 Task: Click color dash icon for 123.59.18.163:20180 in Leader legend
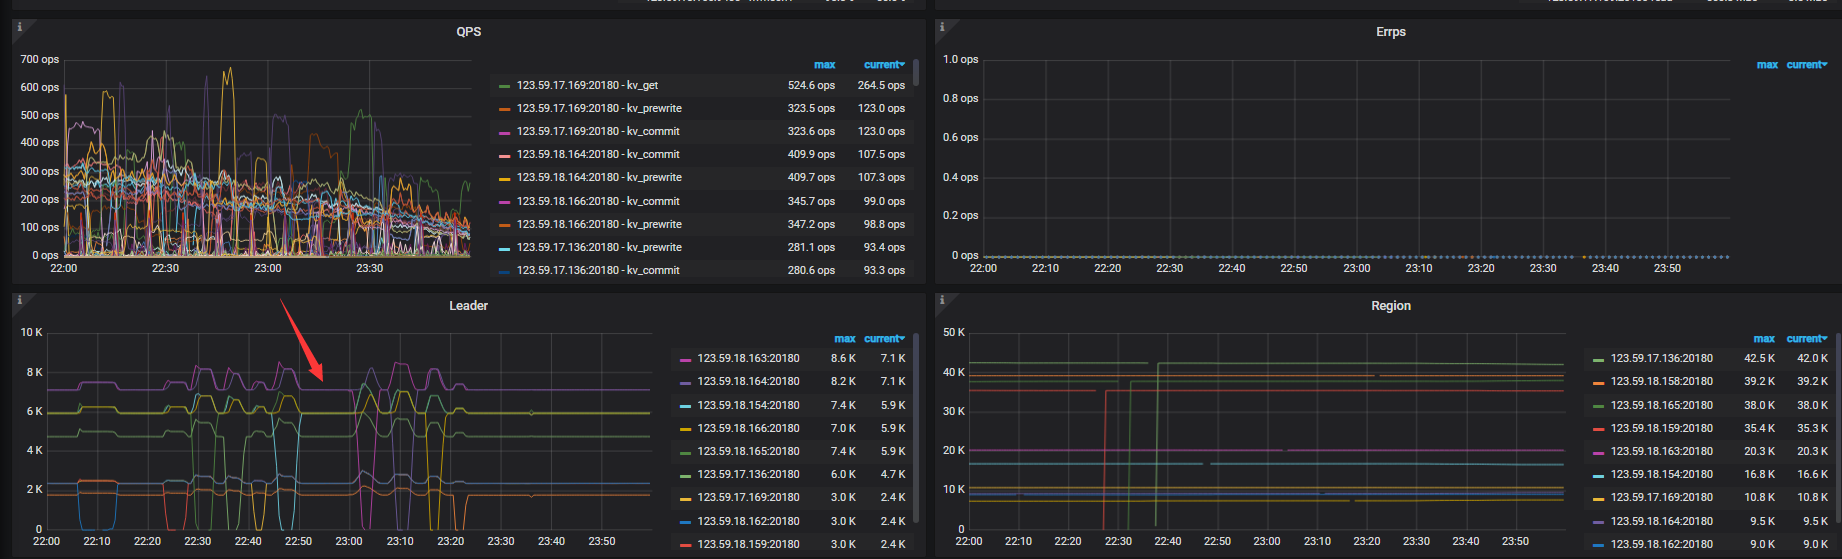[685, 359]
